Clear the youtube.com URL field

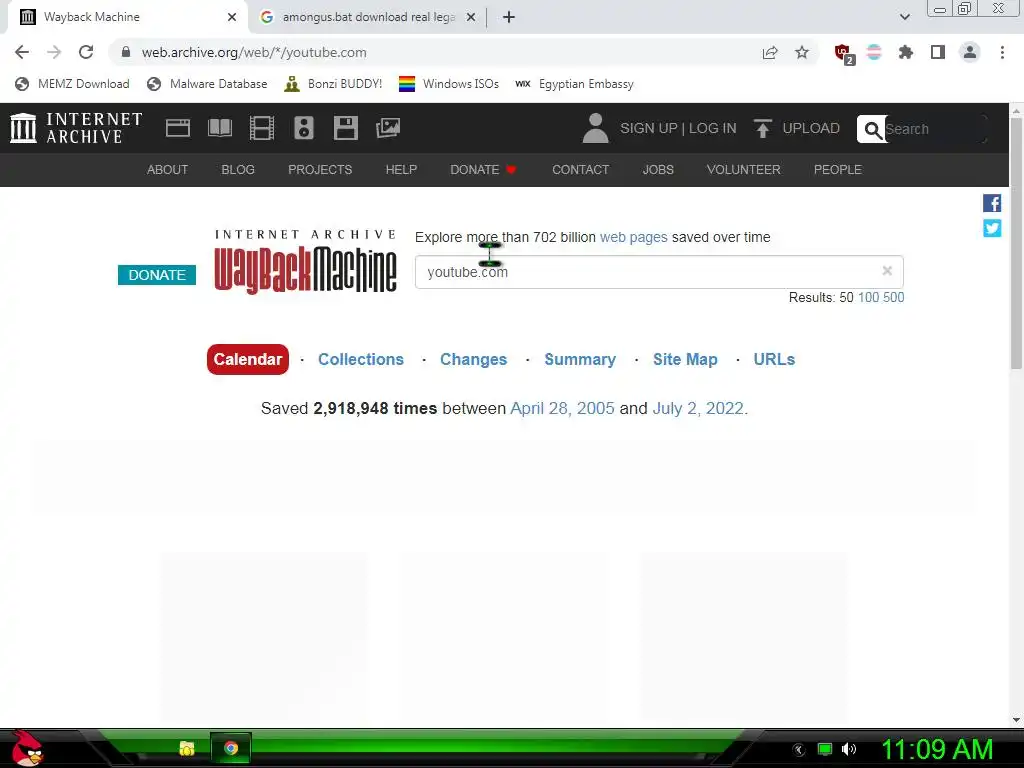(x=887, y=270)
